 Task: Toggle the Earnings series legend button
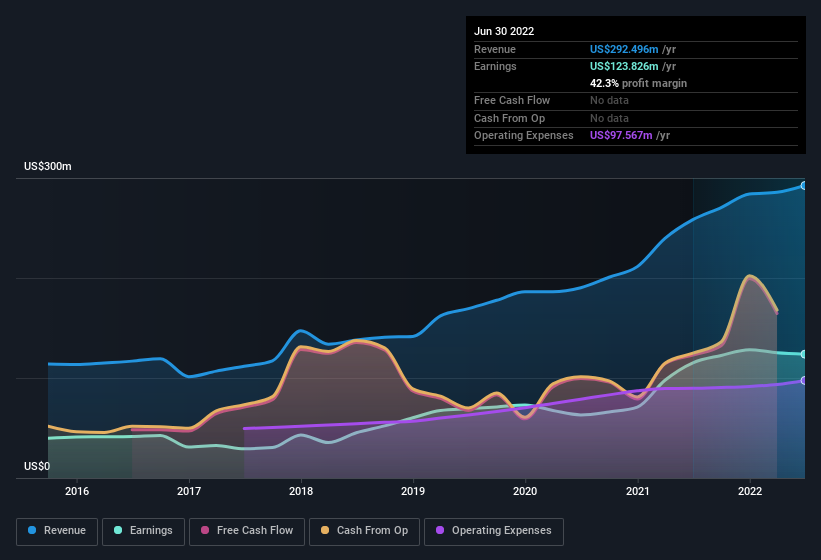point(143,531)
